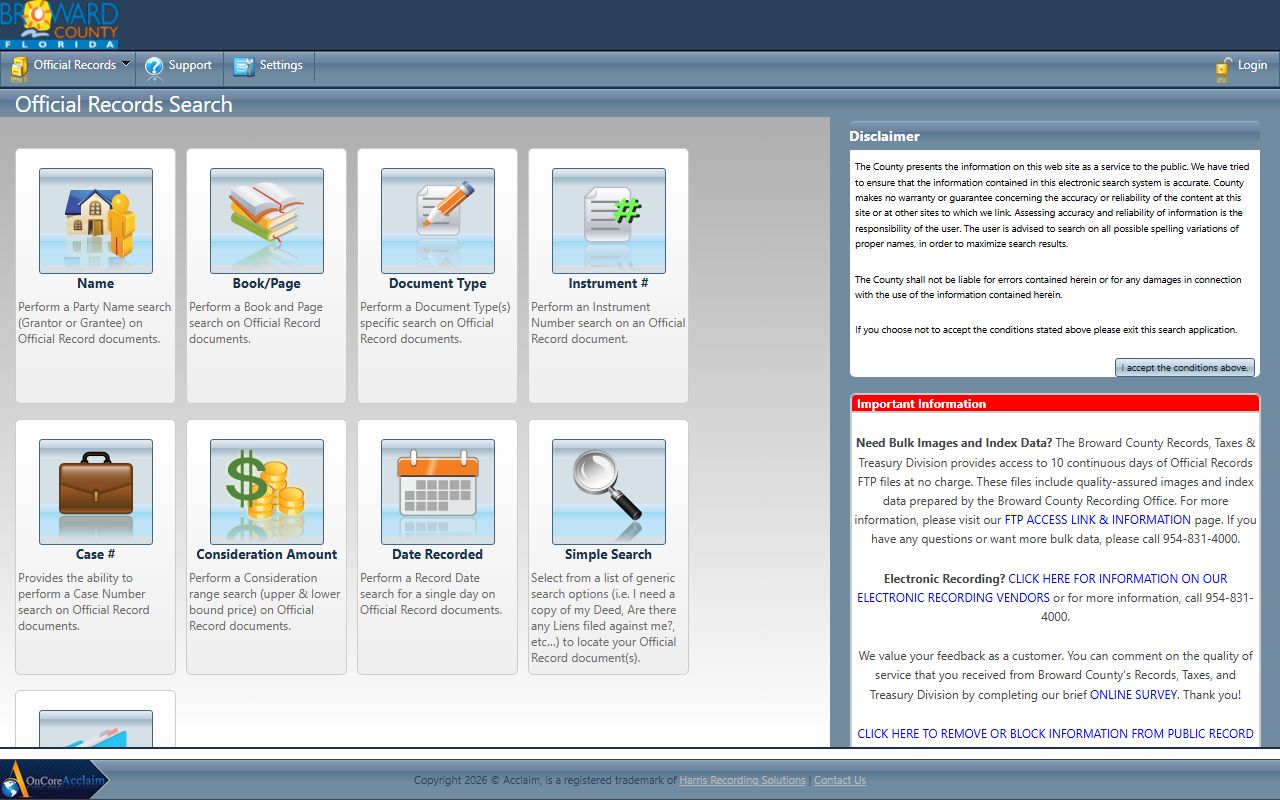Viewport: 1280px width, 800px height.
Task: Open the Support menu
Action: [x=180, y=66]
